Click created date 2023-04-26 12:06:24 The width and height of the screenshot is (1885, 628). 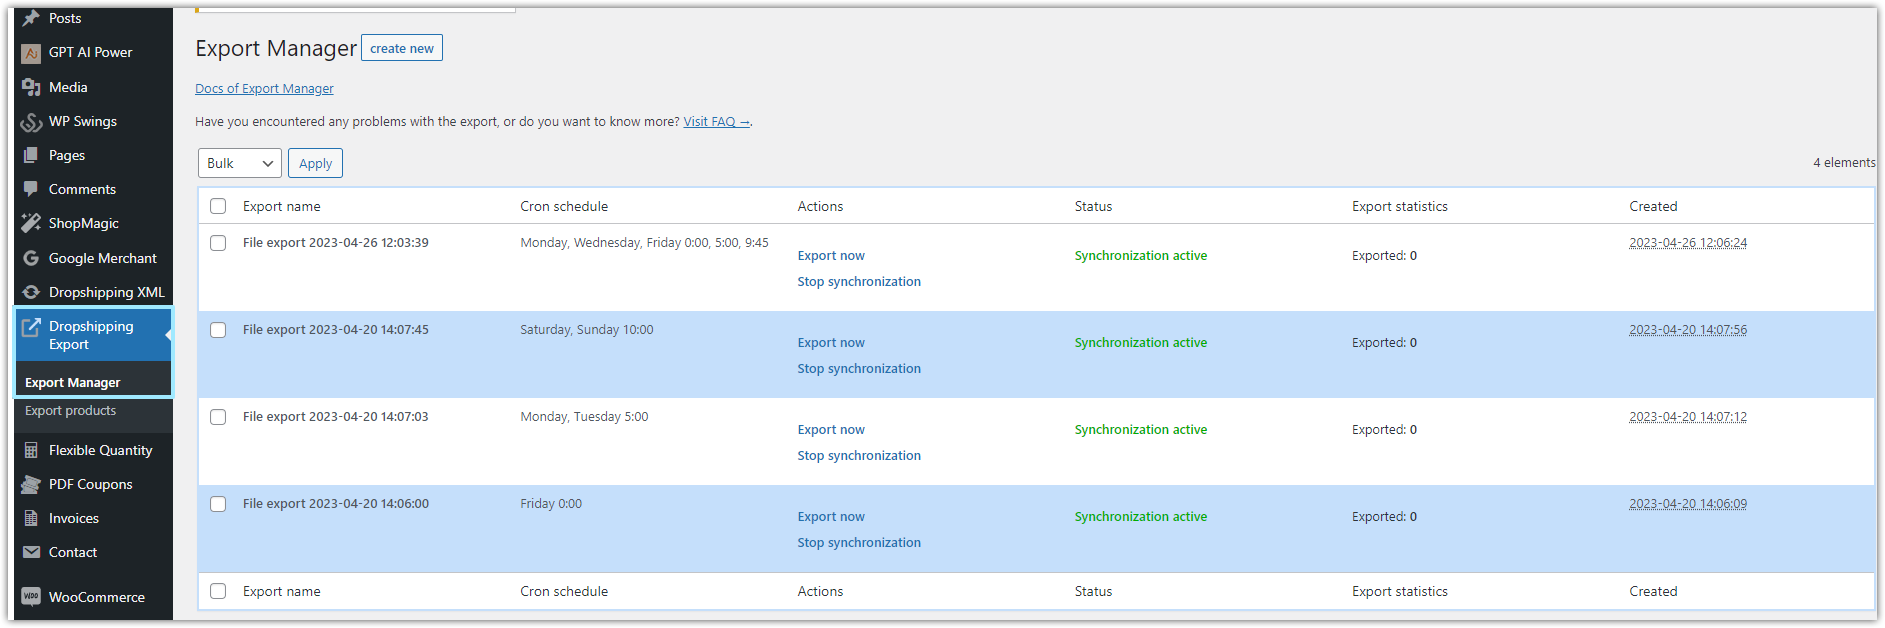(1688, 243)
